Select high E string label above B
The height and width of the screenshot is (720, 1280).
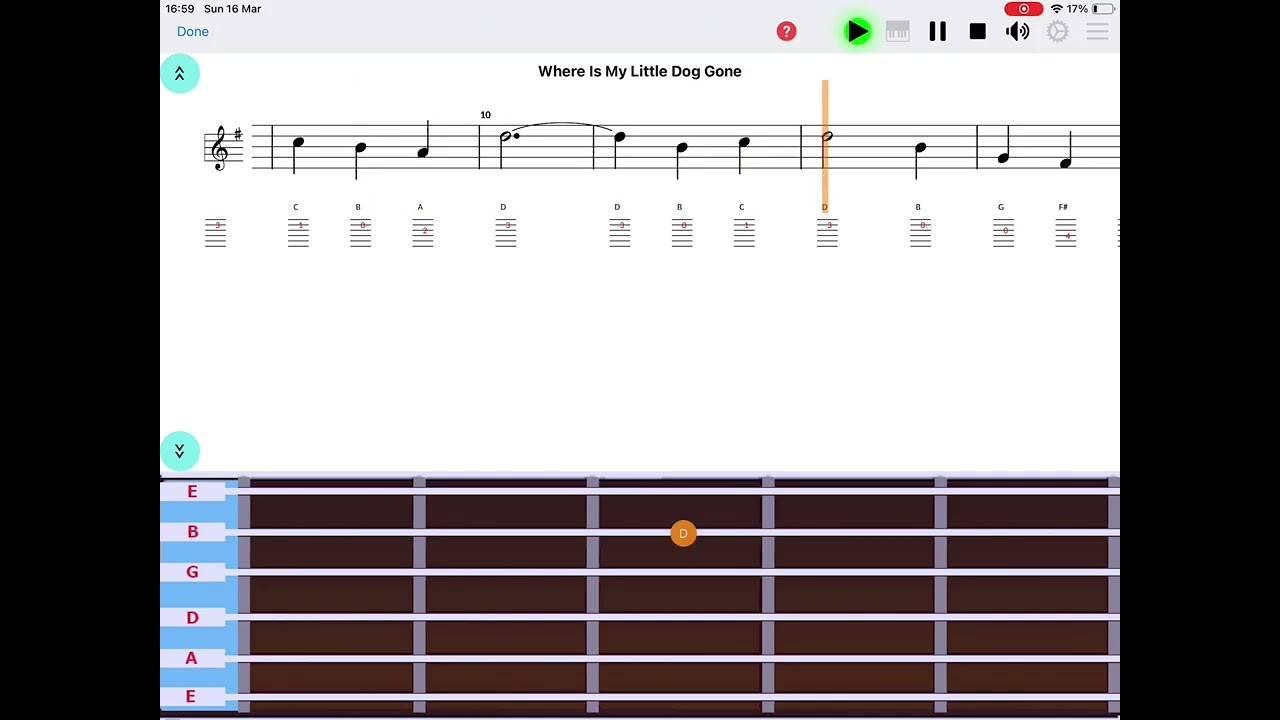point(192,492)
